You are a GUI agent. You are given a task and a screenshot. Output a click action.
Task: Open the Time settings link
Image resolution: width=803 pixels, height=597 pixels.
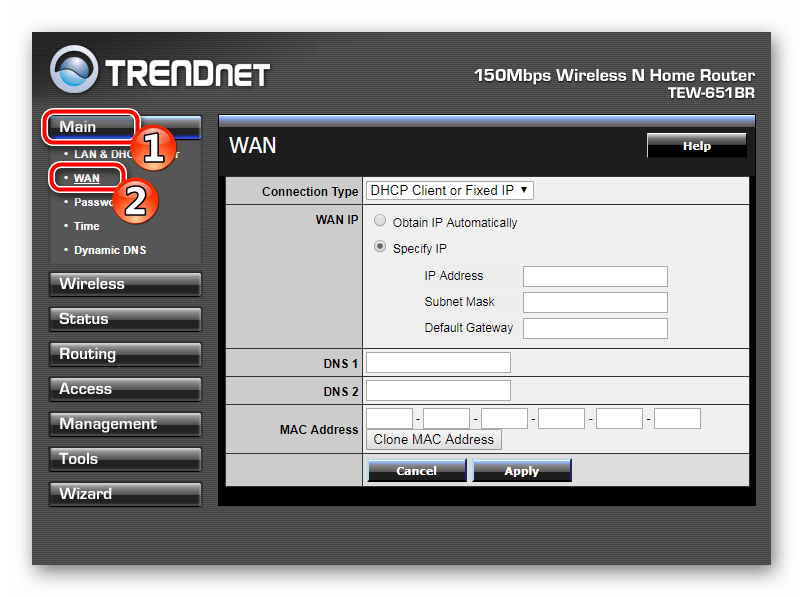point(87,226)
